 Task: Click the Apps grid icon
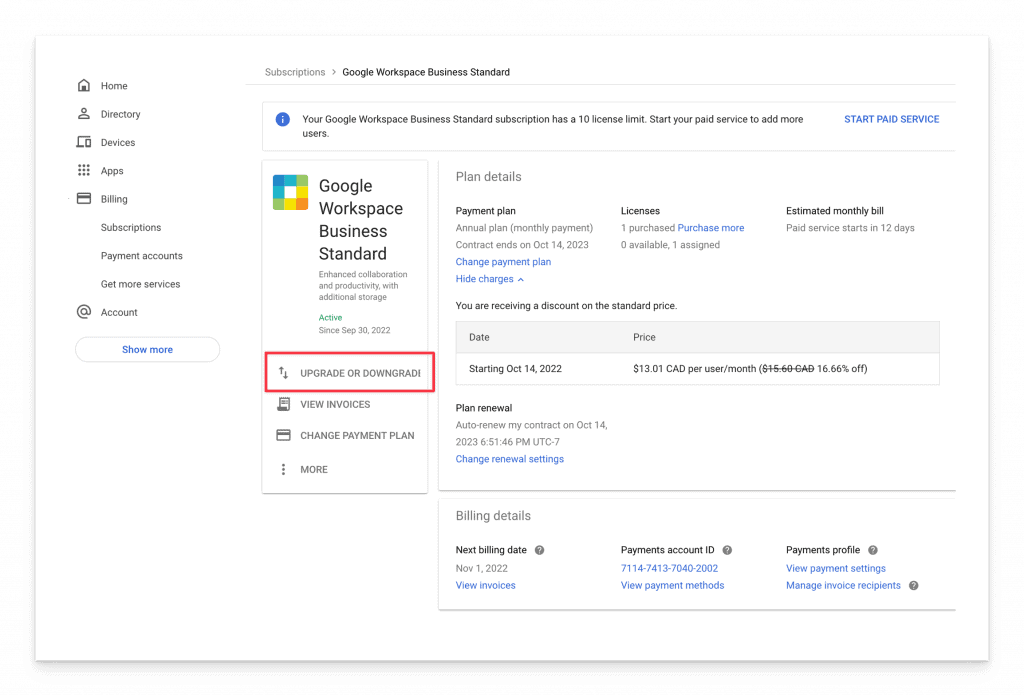tap(84, 170)
